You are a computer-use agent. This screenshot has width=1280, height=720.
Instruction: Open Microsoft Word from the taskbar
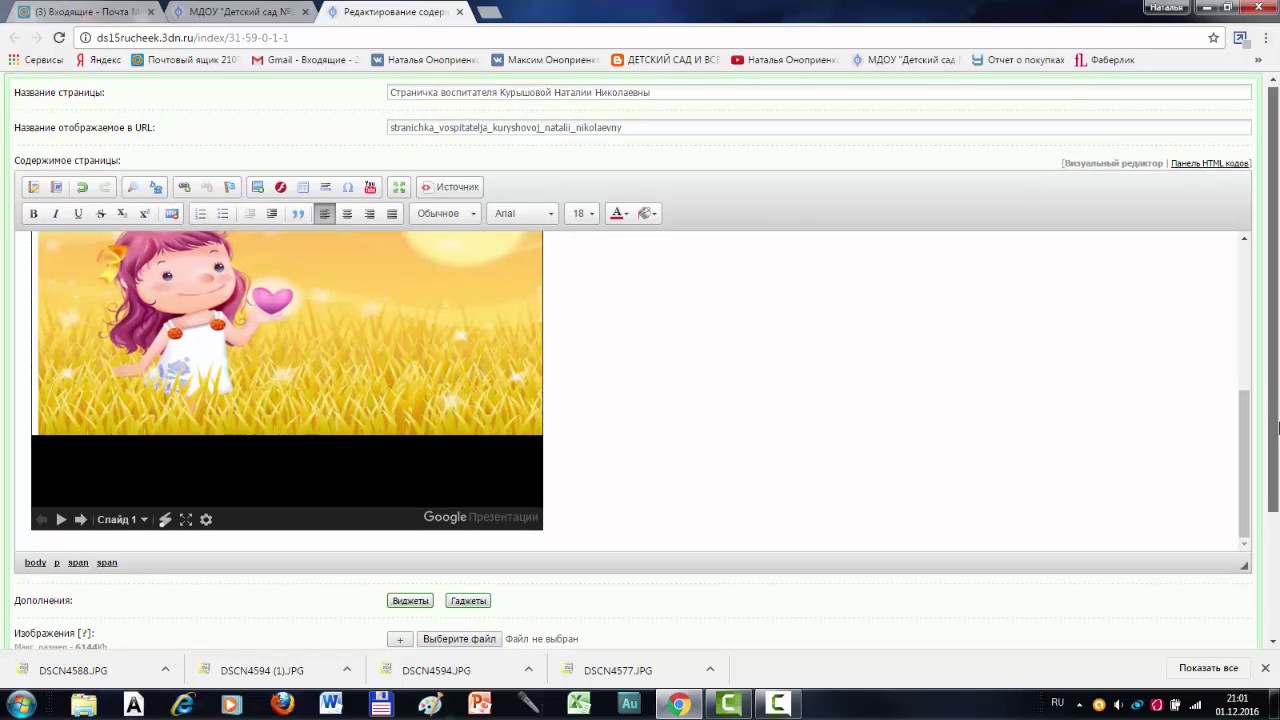(331, 704)
